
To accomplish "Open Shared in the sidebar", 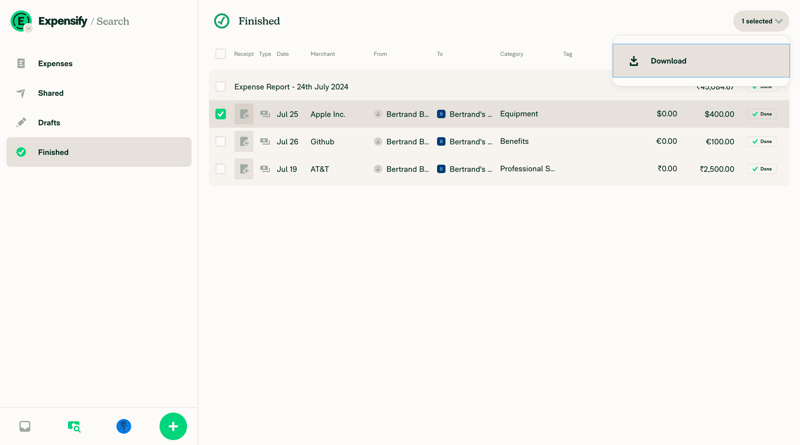I will pos(98,93).
